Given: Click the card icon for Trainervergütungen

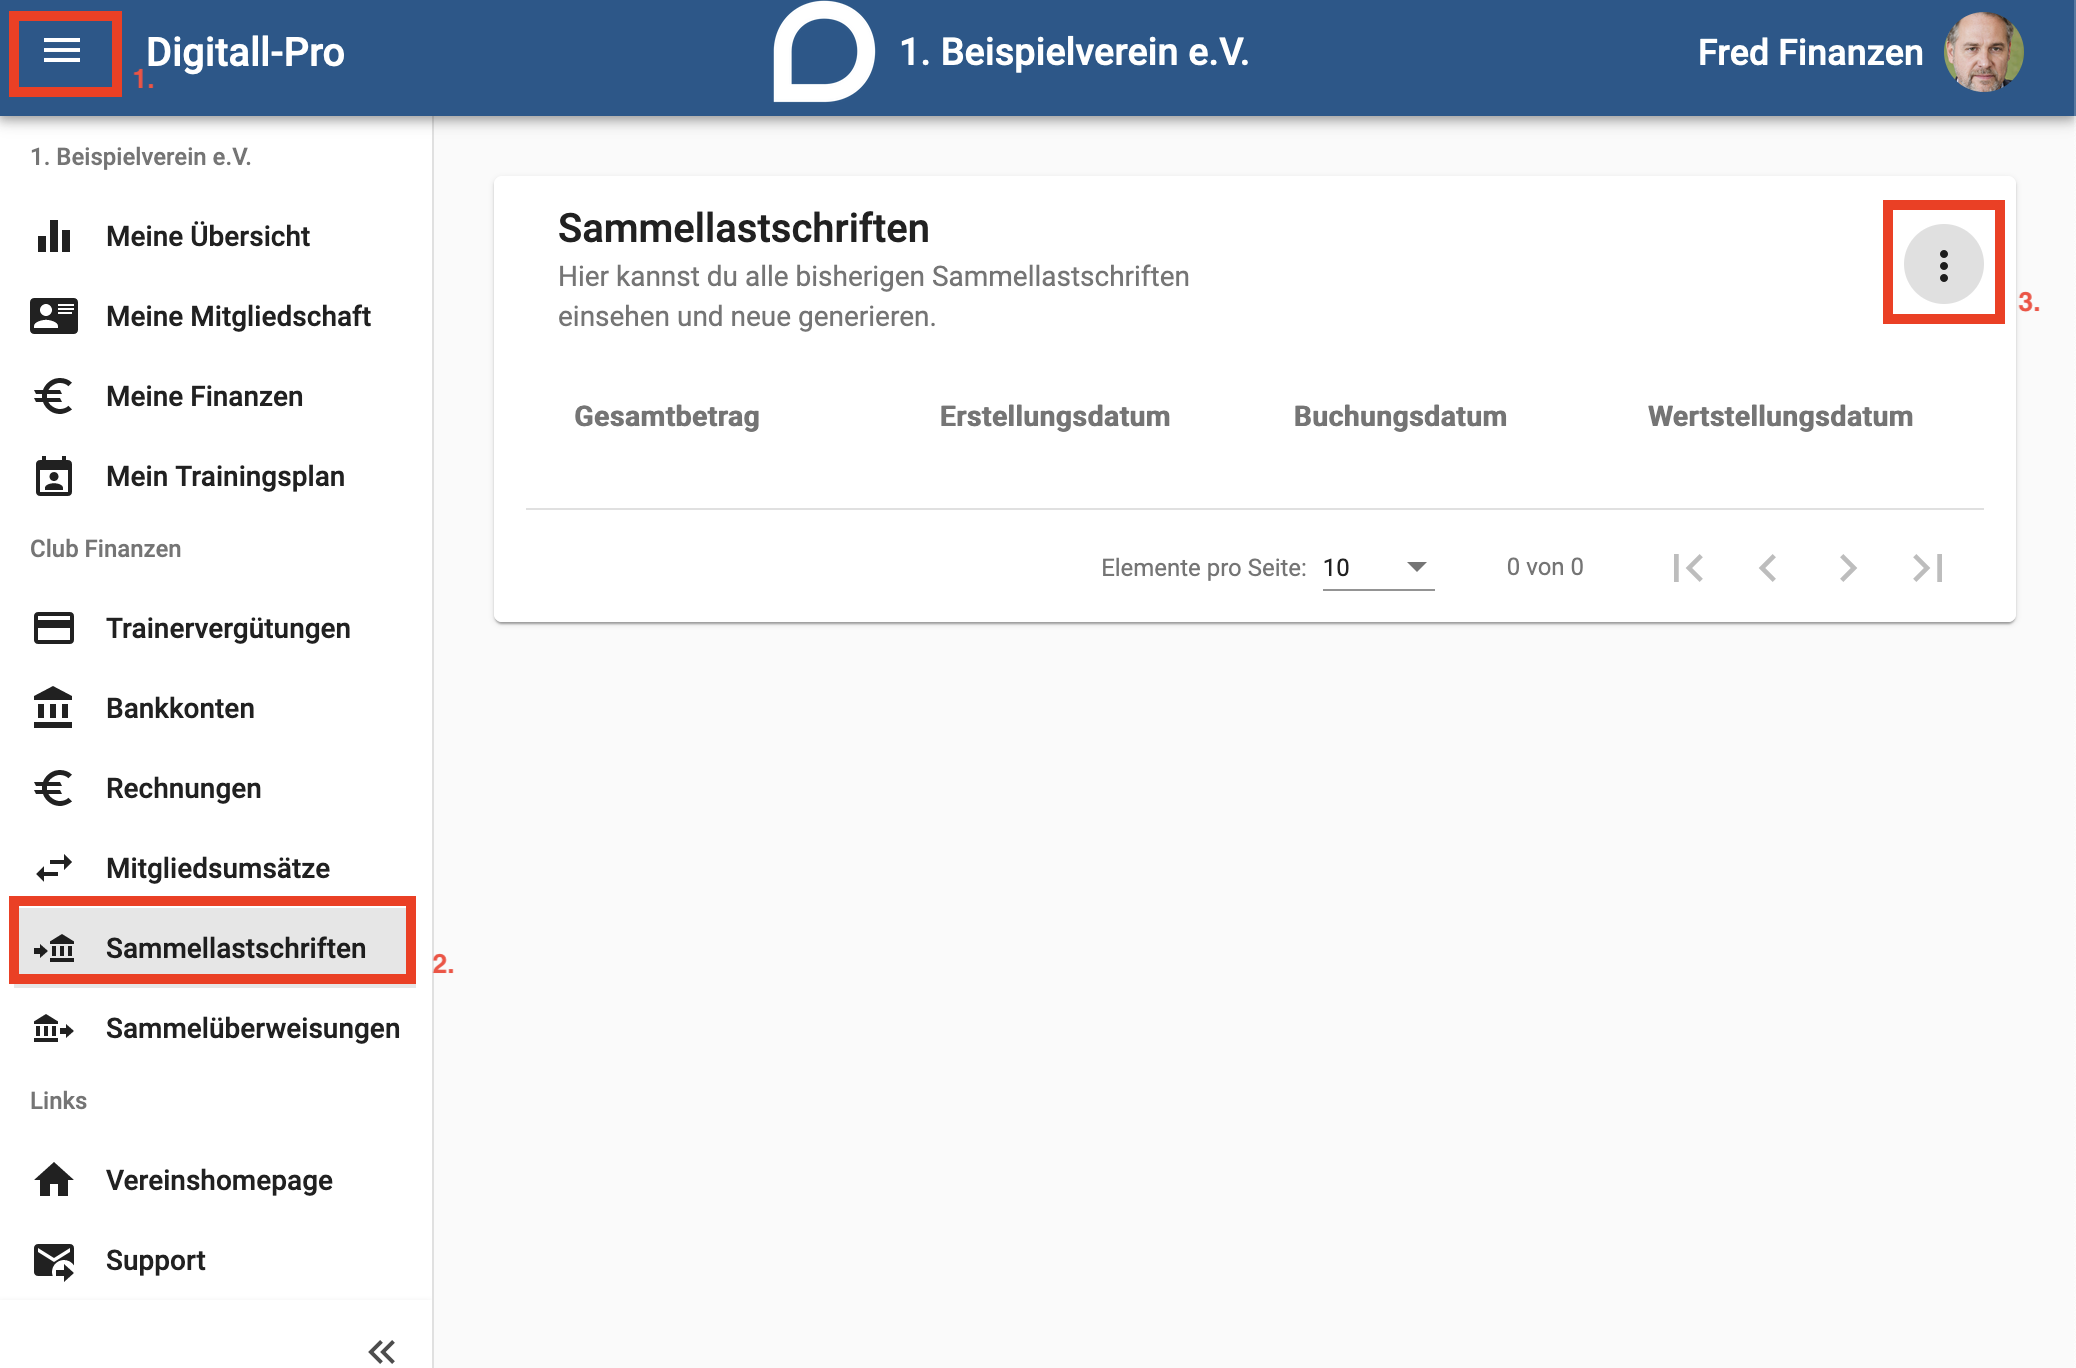Looking at the screenshot, I should pos(54,628).
